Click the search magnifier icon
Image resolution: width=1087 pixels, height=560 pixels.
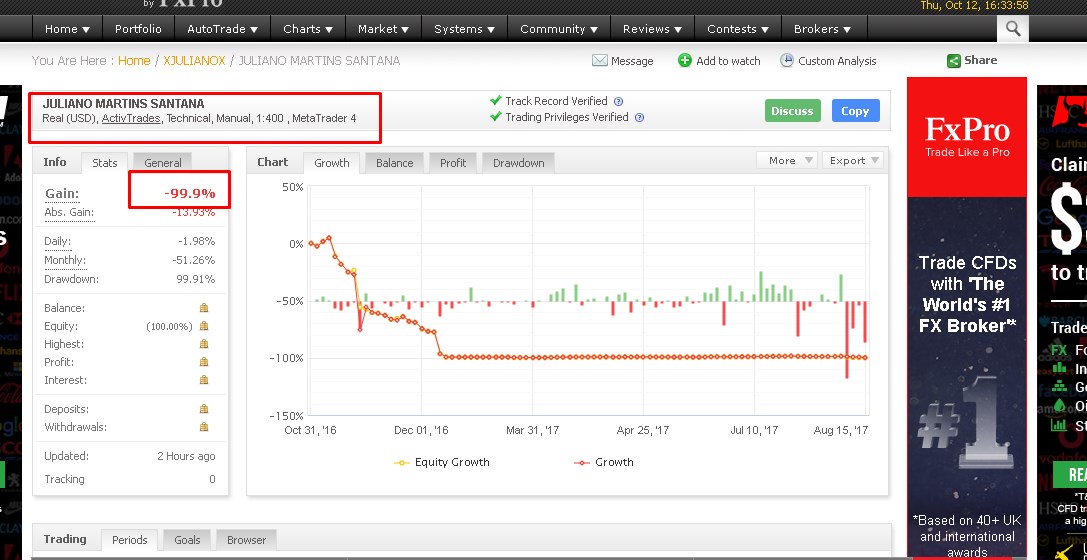coord(1013,29)
